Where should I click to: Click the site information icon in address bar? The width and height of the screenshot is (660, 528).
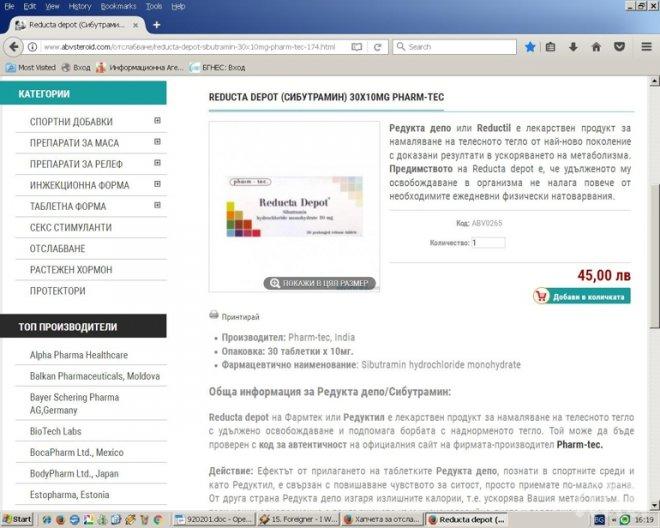tap(32, 47)
